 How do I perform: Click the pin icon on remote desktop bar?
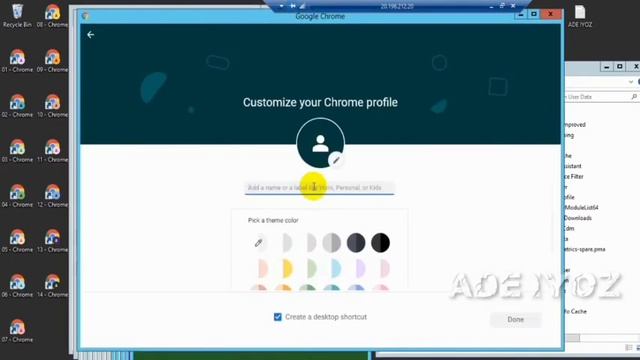tap(293, 6)
